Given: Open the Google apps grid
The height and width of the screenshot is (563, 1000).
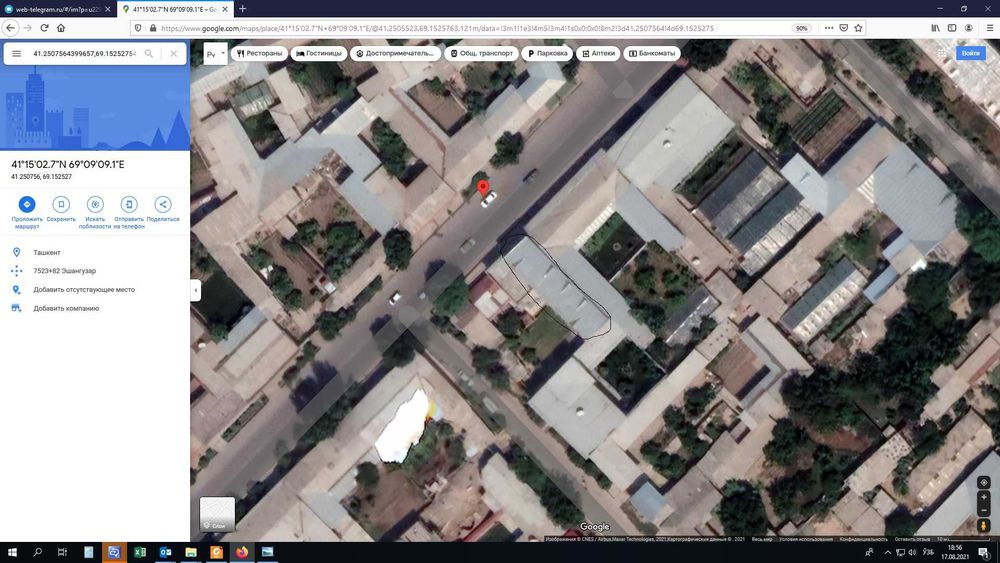Looking at the screenshot, I should click(942, 54).
